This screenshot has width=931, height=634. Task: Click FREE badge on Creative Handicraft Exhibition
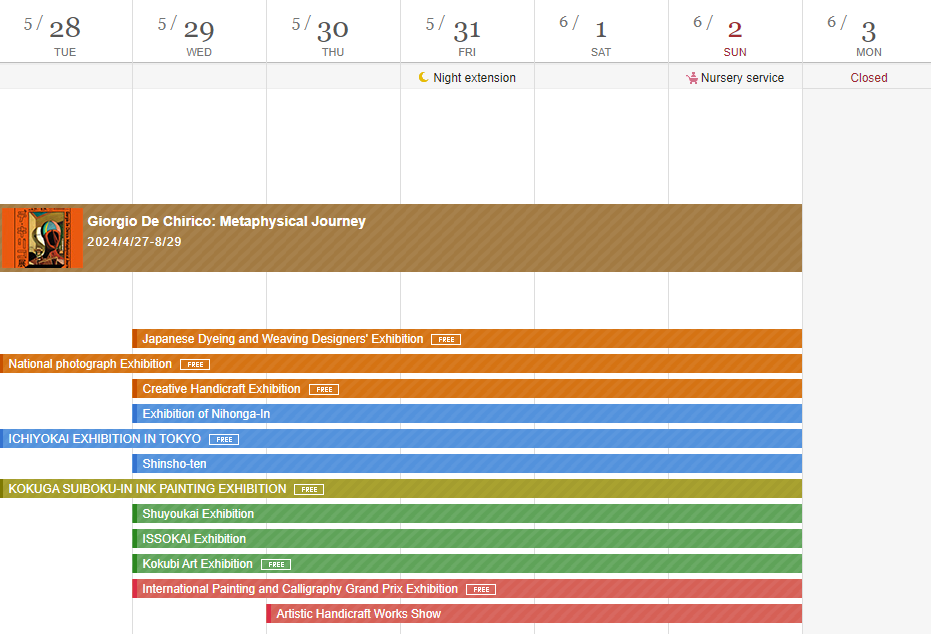[x=324, y=389]
